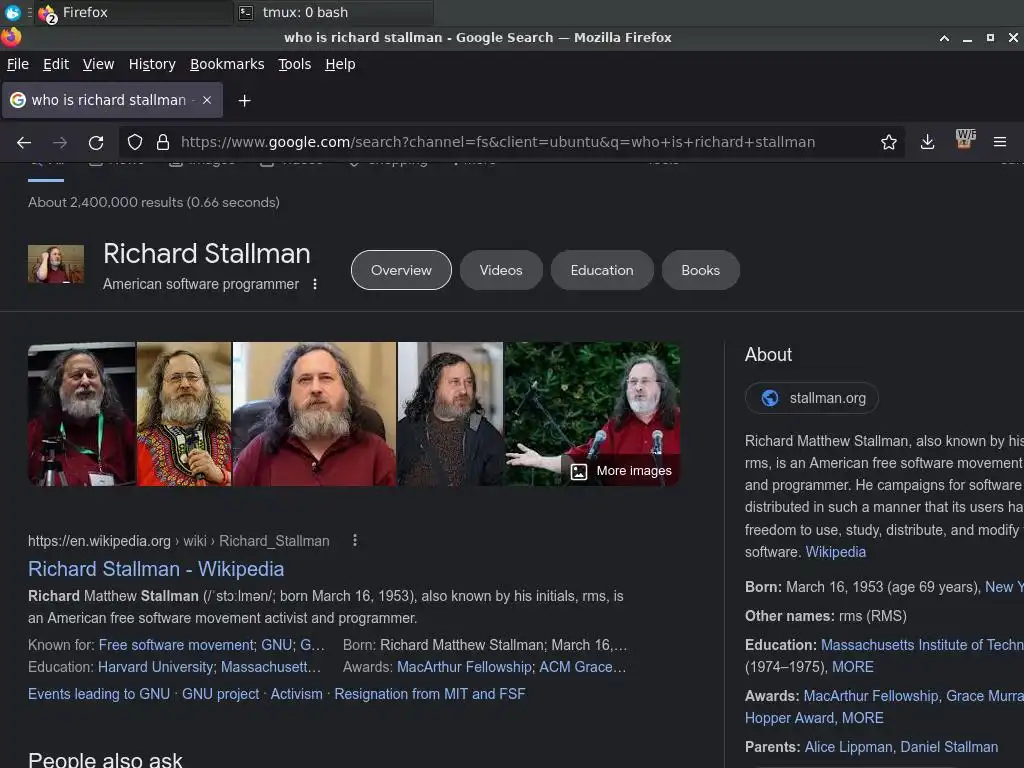Switch to the Firefox taskbar entry
The height and width of the screenshot is (768, 1024).
(134, 12)
